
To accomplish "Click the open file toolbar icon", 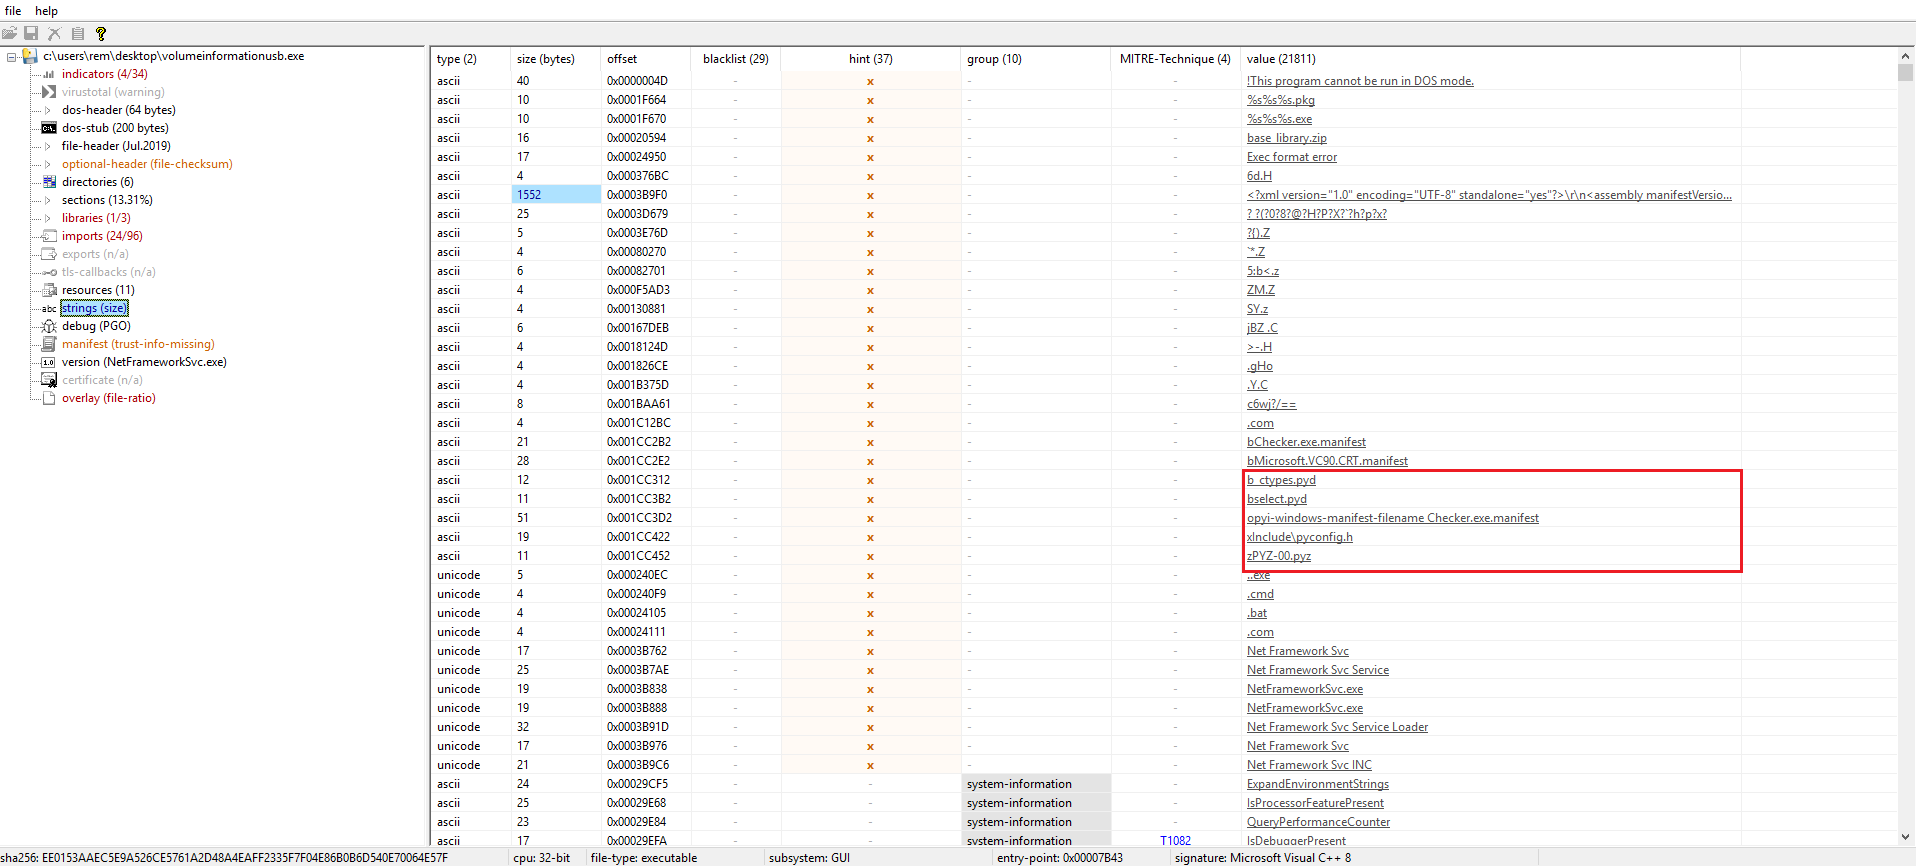I will pyautogui.click(x=9, y=33).
